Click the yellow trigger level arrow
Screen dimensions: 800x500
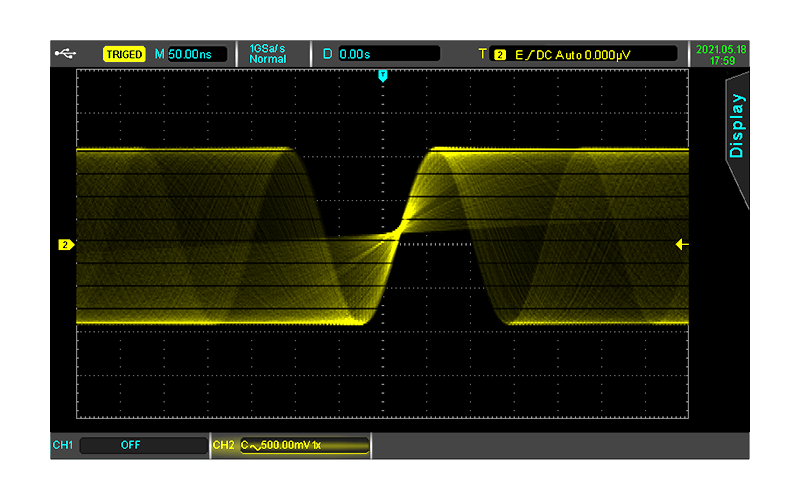click(x=682, y=244)
